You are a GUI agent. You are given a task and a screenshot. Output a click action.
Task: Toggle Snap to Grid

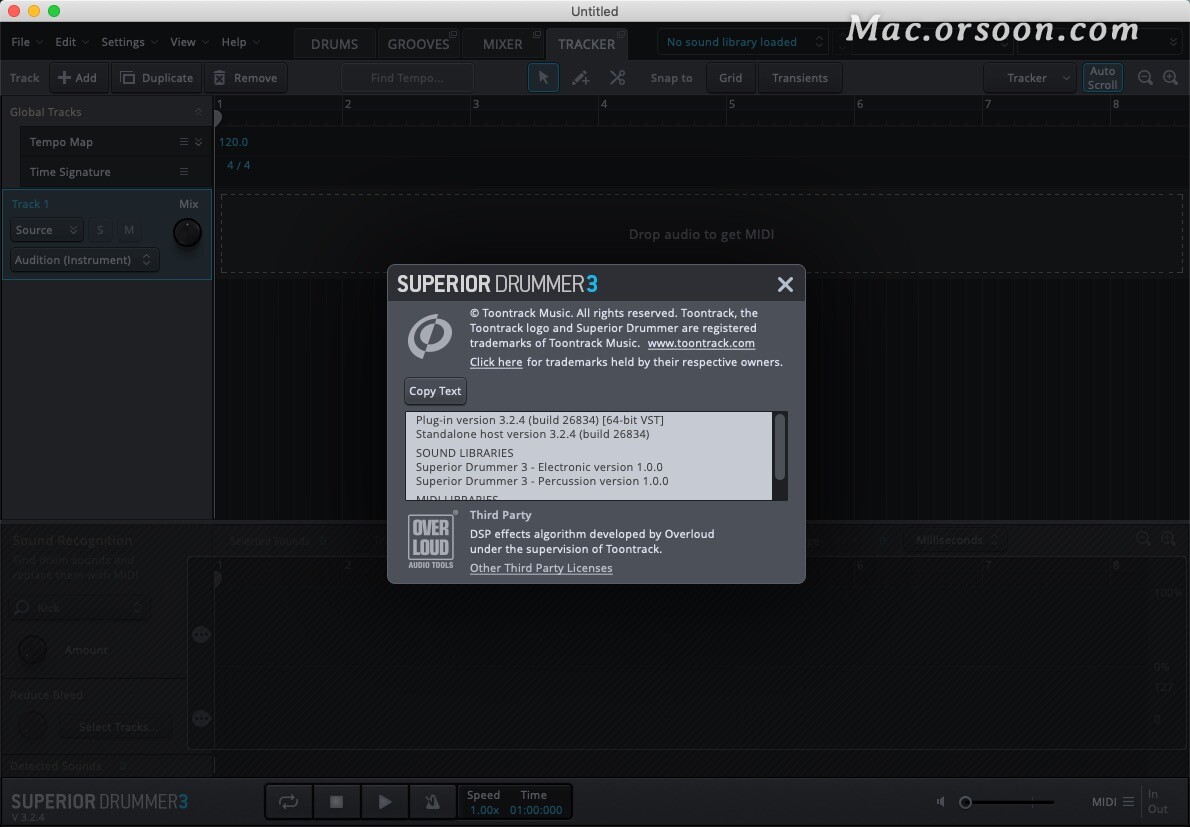[730, 77]
